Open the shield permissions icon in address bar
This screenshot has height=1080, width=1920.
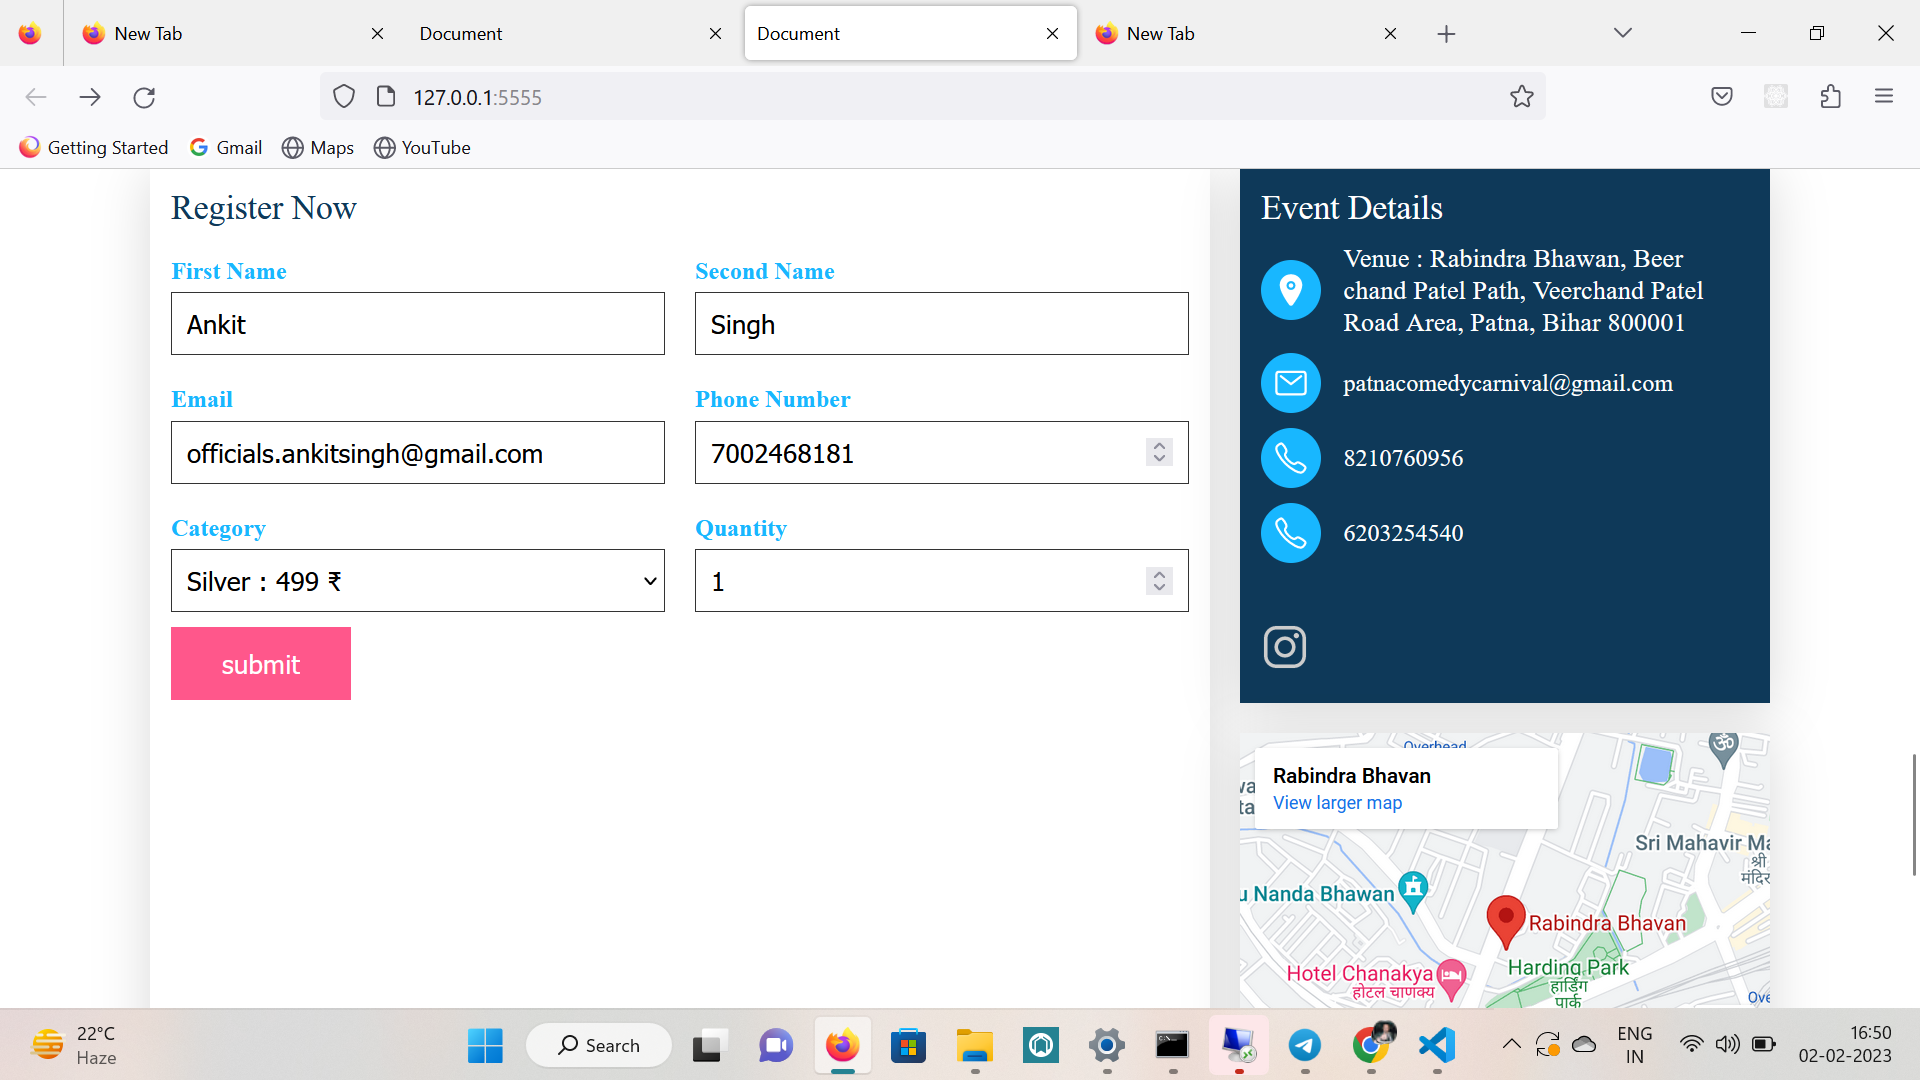point(344,96)
